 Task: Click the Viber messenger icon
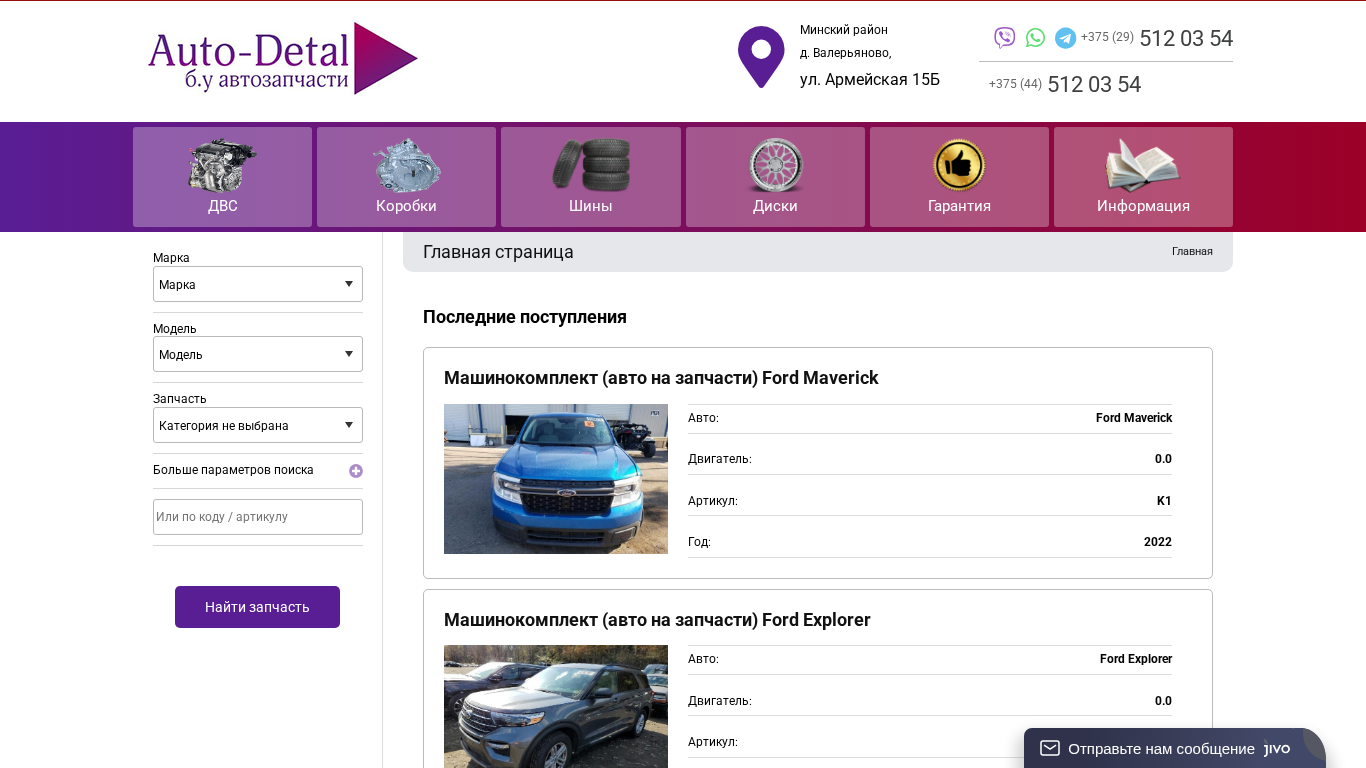pyautogui.click(x=1004, y=38)
